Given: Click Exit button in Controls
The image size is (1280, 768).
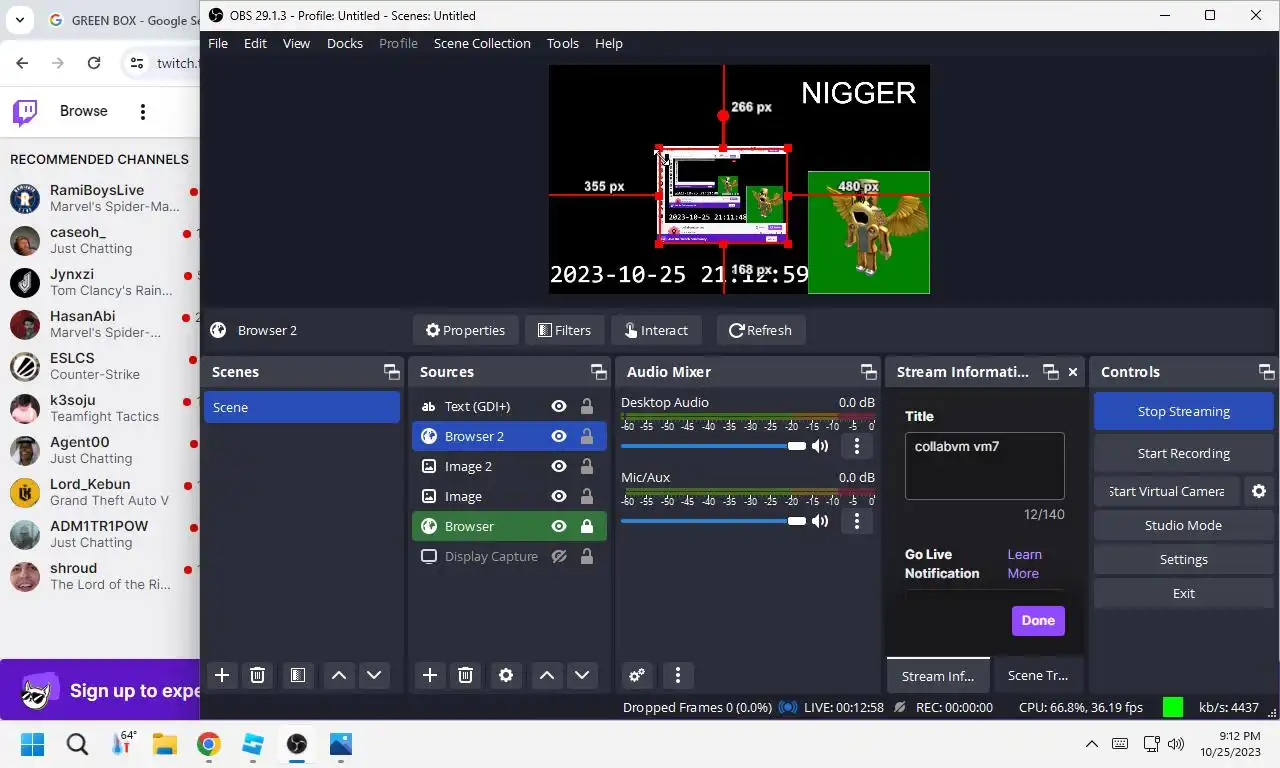Looking at the screenshot, I should coord(1184,593).
